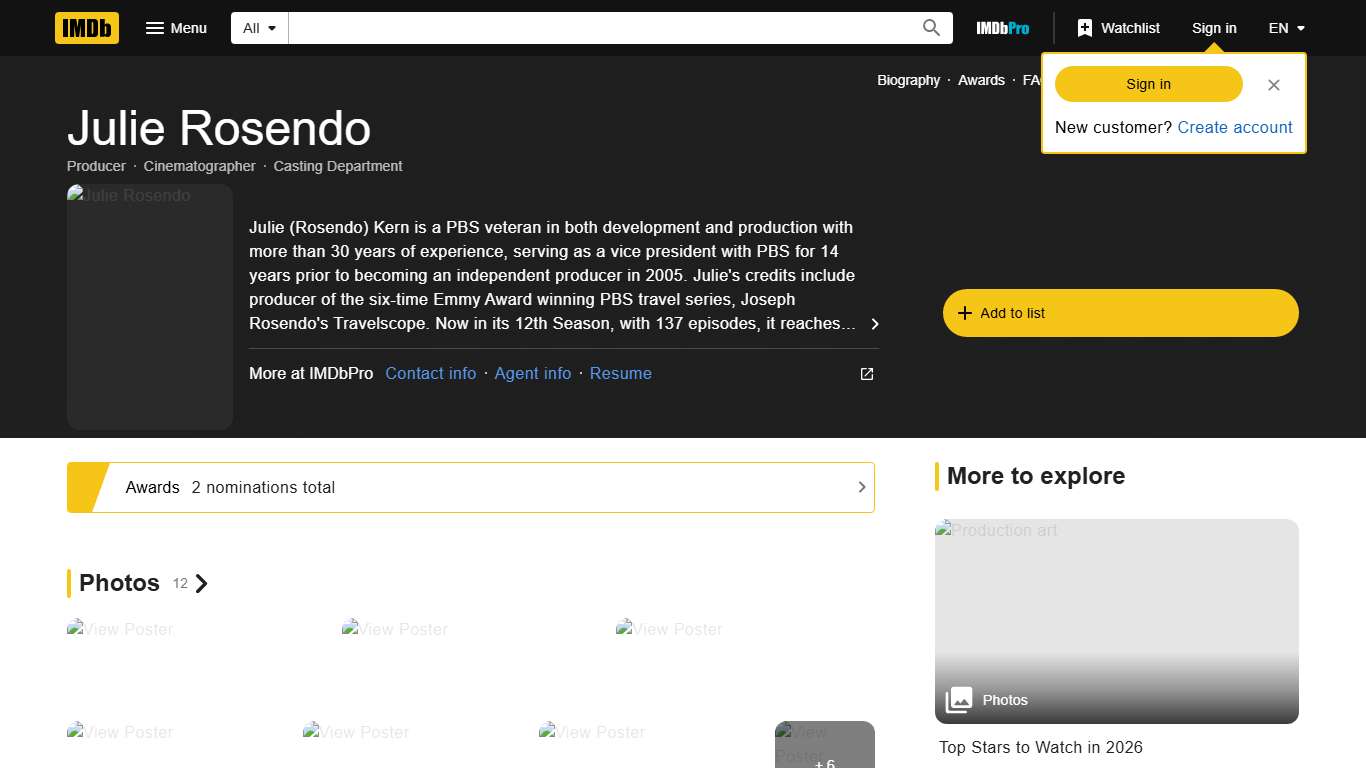
Task: Open the EN language dropdown
Action: pos(1286,28)
